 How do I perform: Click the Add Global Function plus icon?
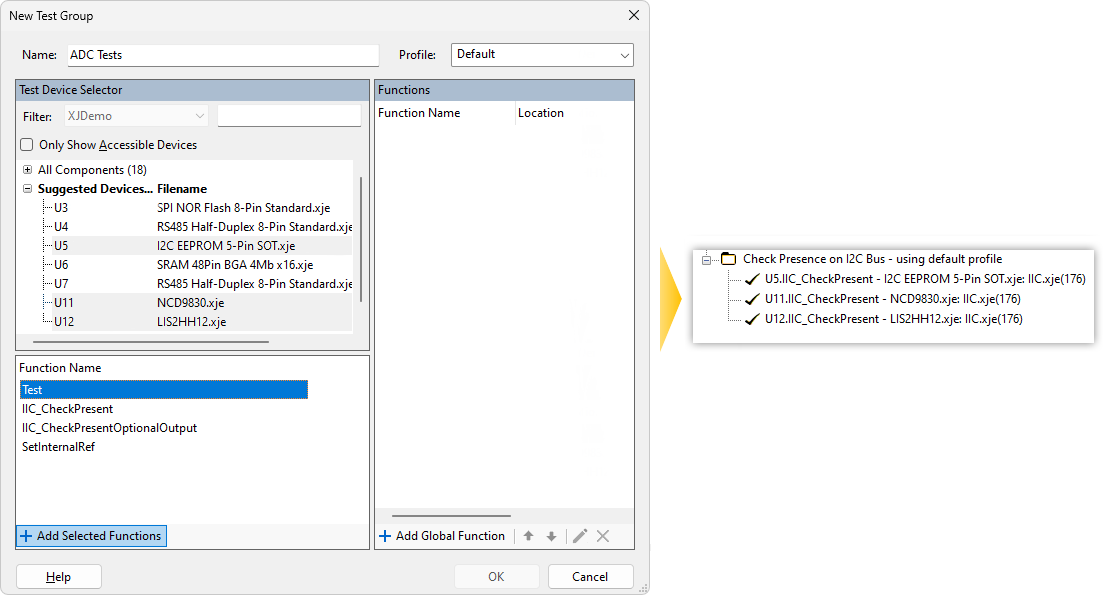coord(385,536)
